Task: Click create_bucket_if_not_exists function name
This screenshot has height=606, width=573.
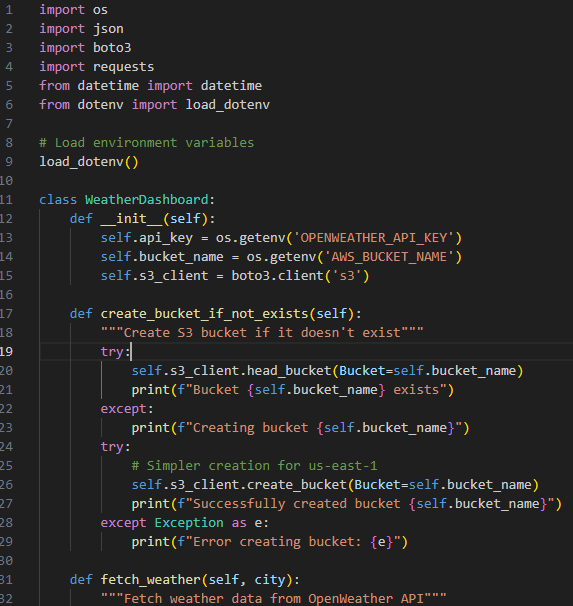Action: (204, 313)
